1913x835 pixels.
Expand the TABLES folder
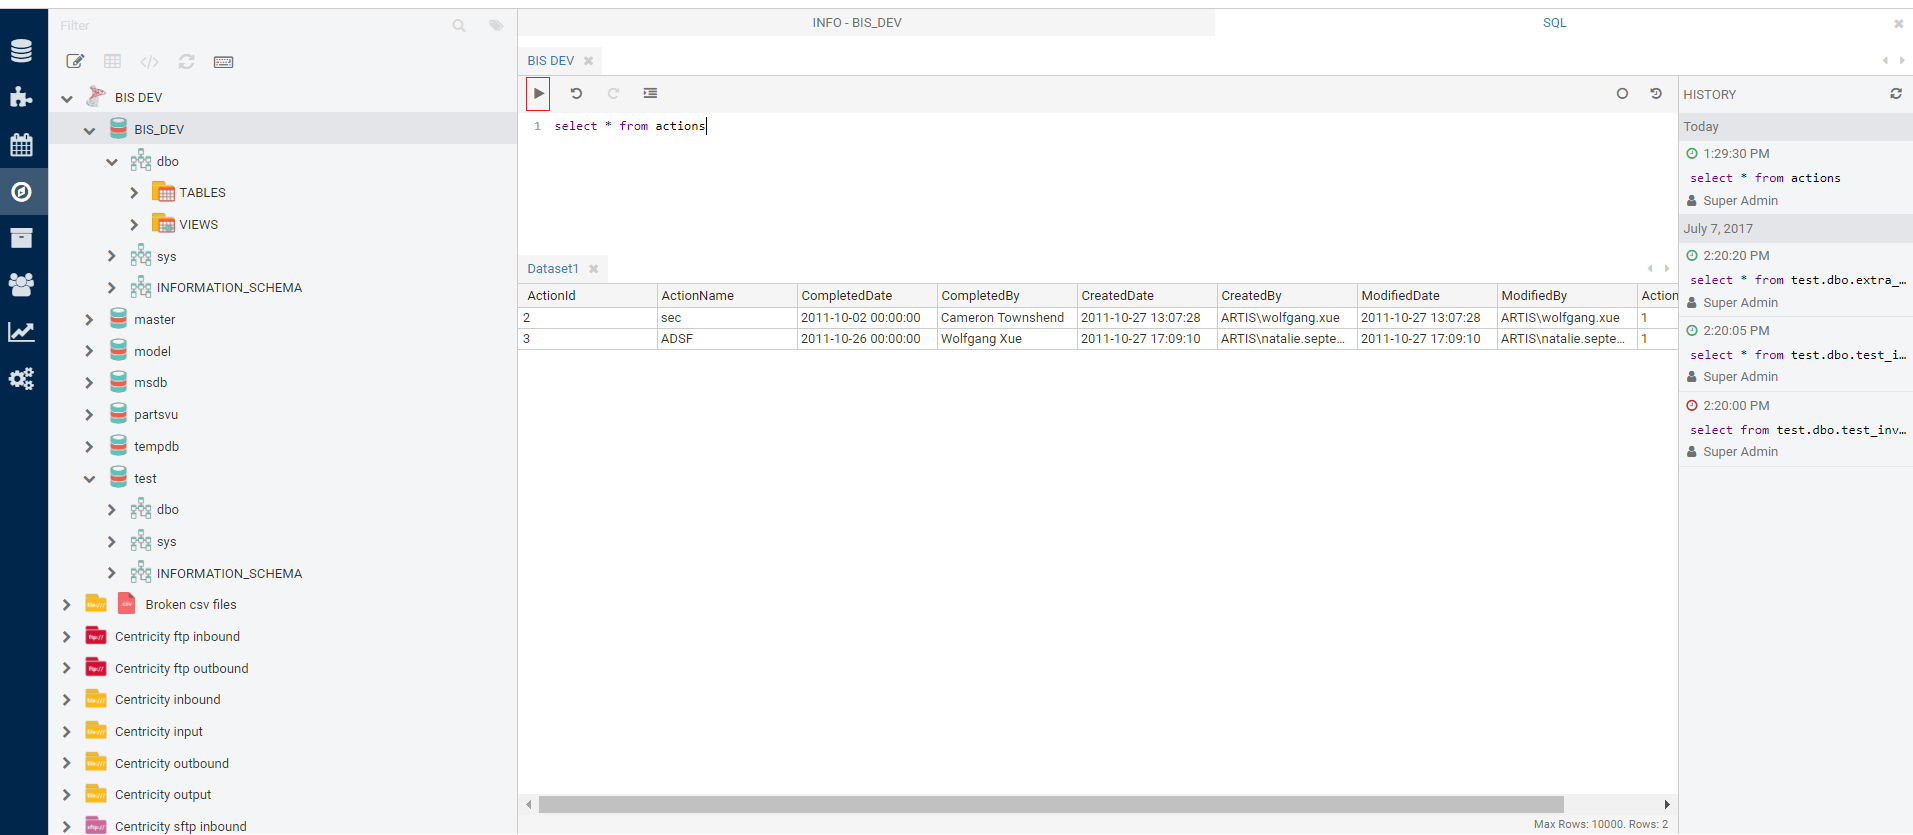point(134,193)
